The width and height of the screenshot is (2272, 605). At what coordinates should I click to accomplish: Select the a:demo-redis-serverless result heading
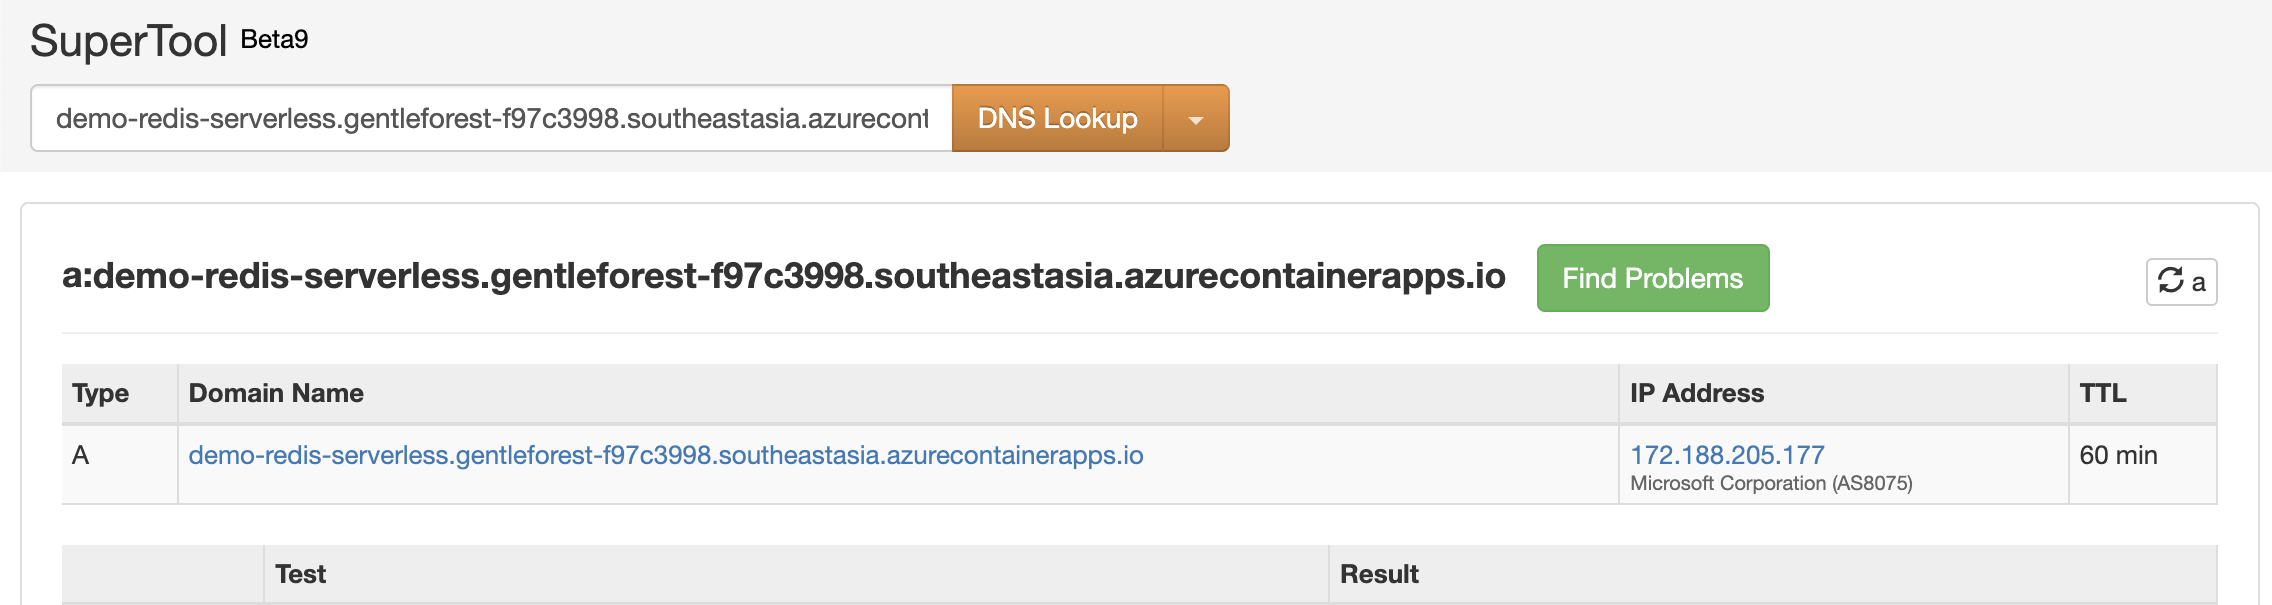784,275
